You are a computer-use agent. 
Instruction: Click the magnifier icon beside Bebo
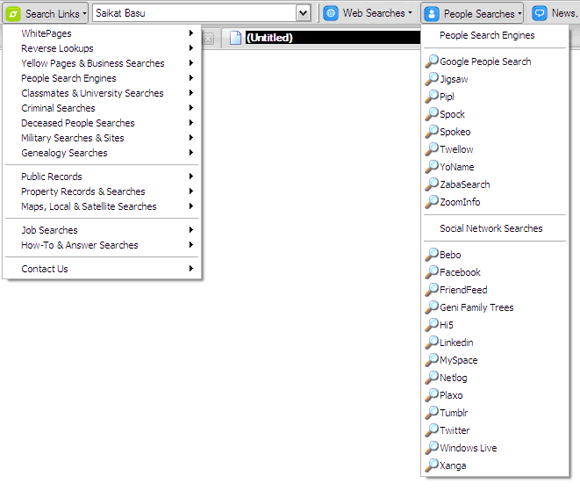(x=431, y=254)
